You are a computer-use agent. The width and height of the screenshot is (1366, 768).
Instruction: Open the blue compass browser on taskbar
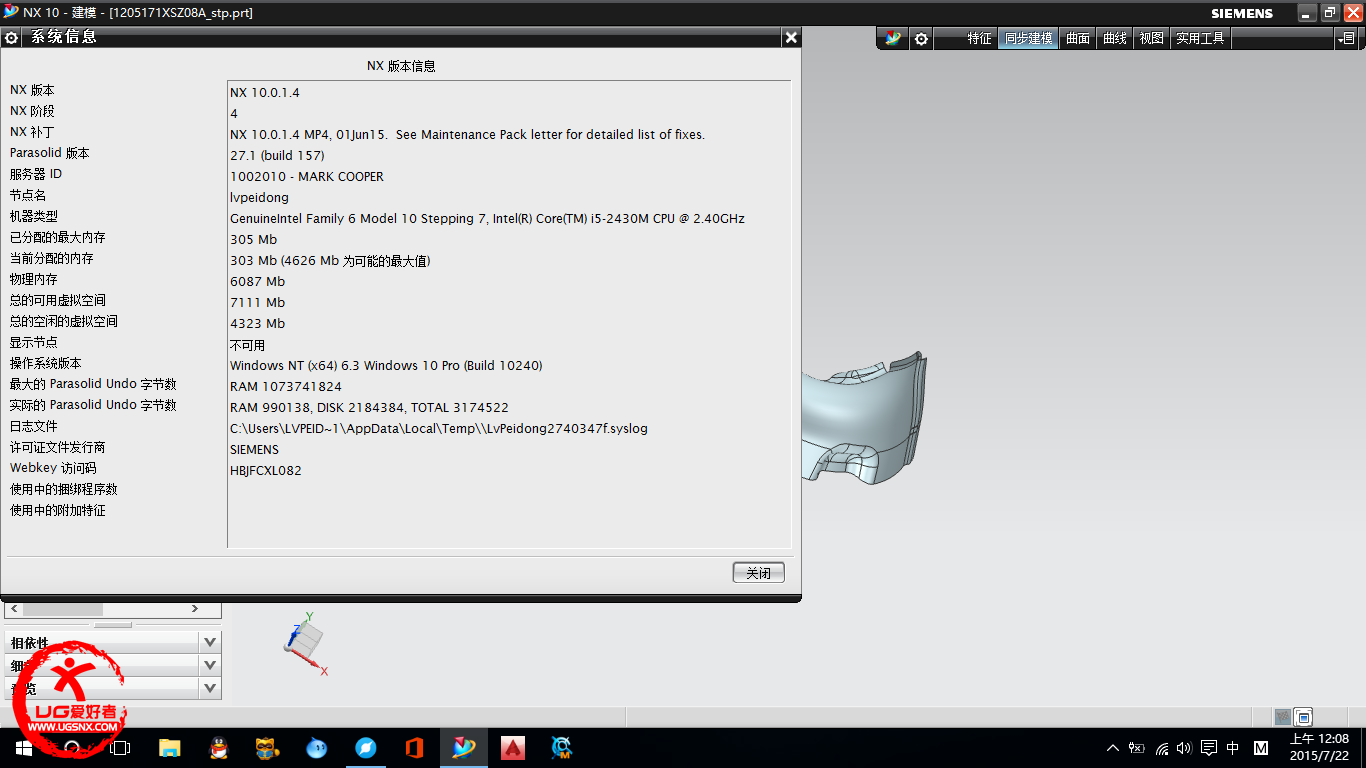point(366,748)
